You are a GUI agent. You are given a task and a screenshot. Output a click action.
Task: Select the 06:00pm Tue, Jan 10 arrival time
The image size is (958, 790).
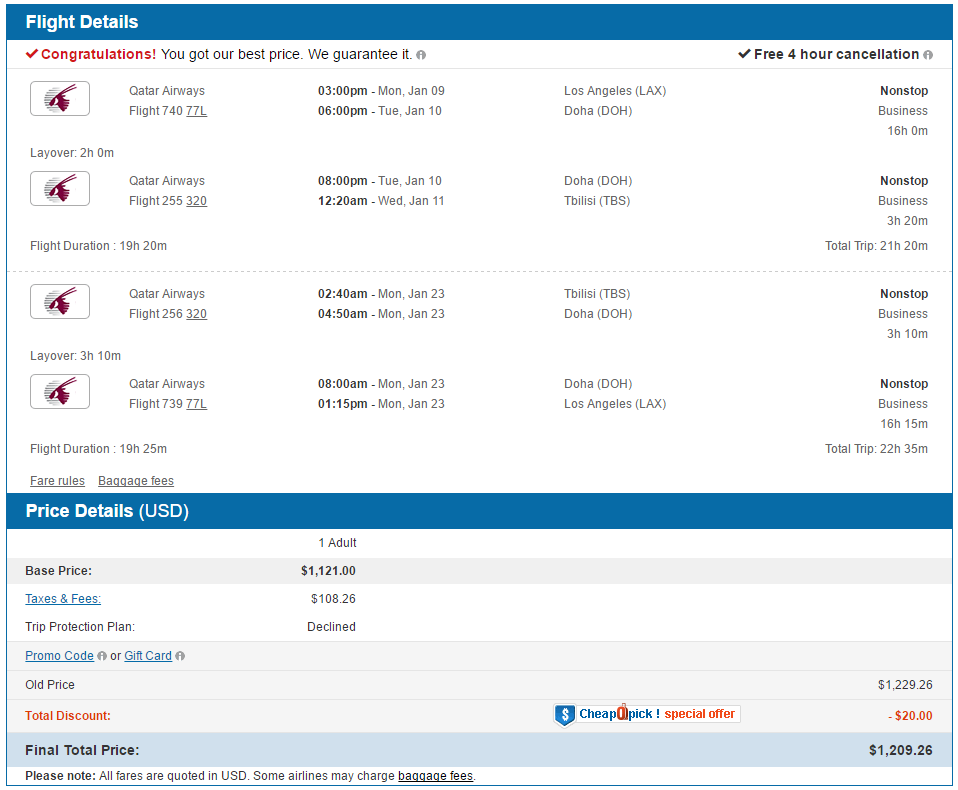pyautogui.click(x=379, y=111)
